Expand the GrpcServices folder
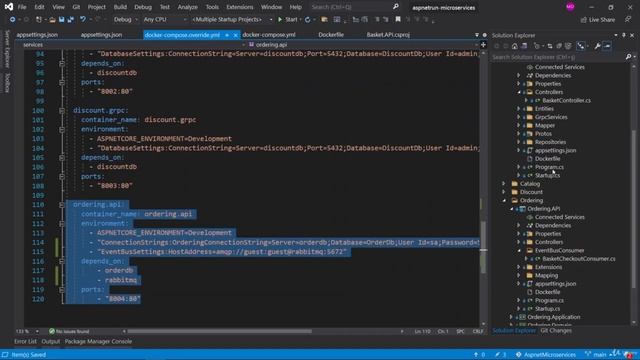The height and width of the screenshot is (360, 640). 519,117
